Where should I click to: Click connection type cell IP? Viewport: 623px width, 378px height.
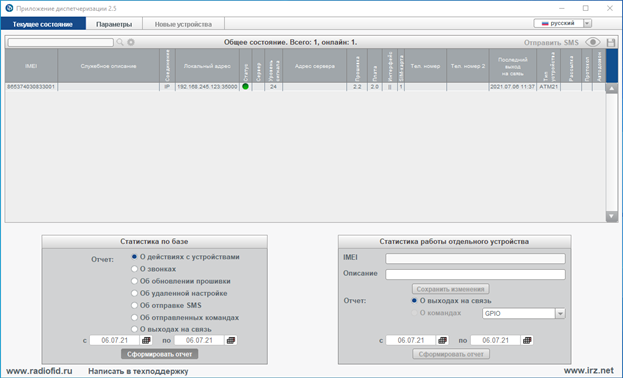coord(167,87)
